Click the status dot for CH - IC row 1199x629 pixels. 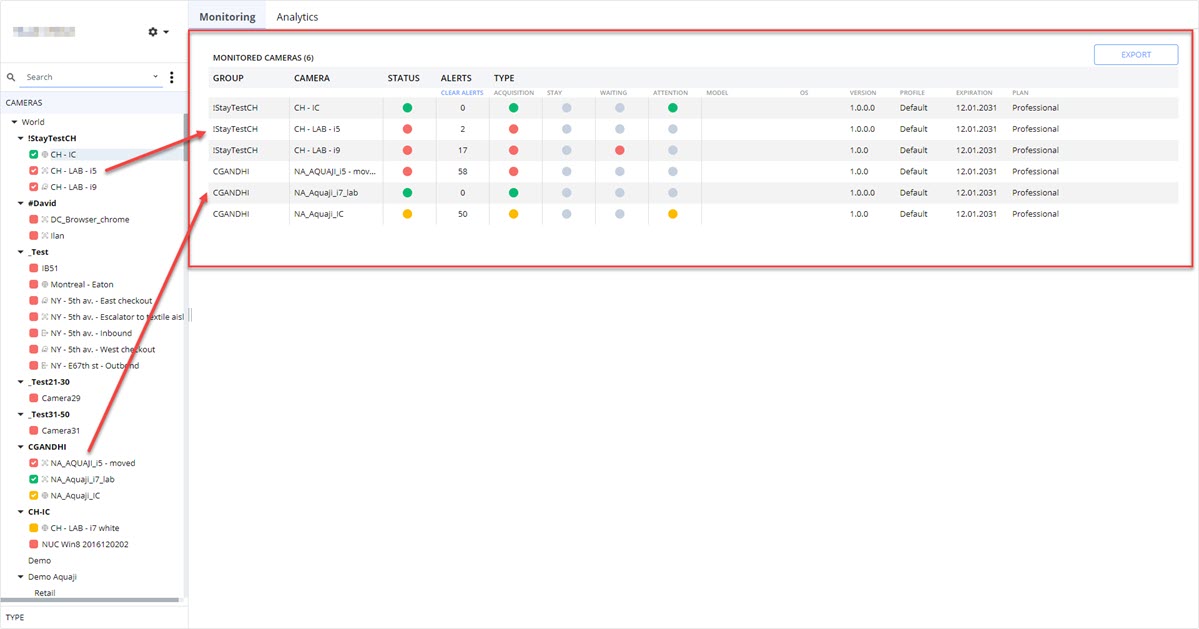click(x=408, y=108)
